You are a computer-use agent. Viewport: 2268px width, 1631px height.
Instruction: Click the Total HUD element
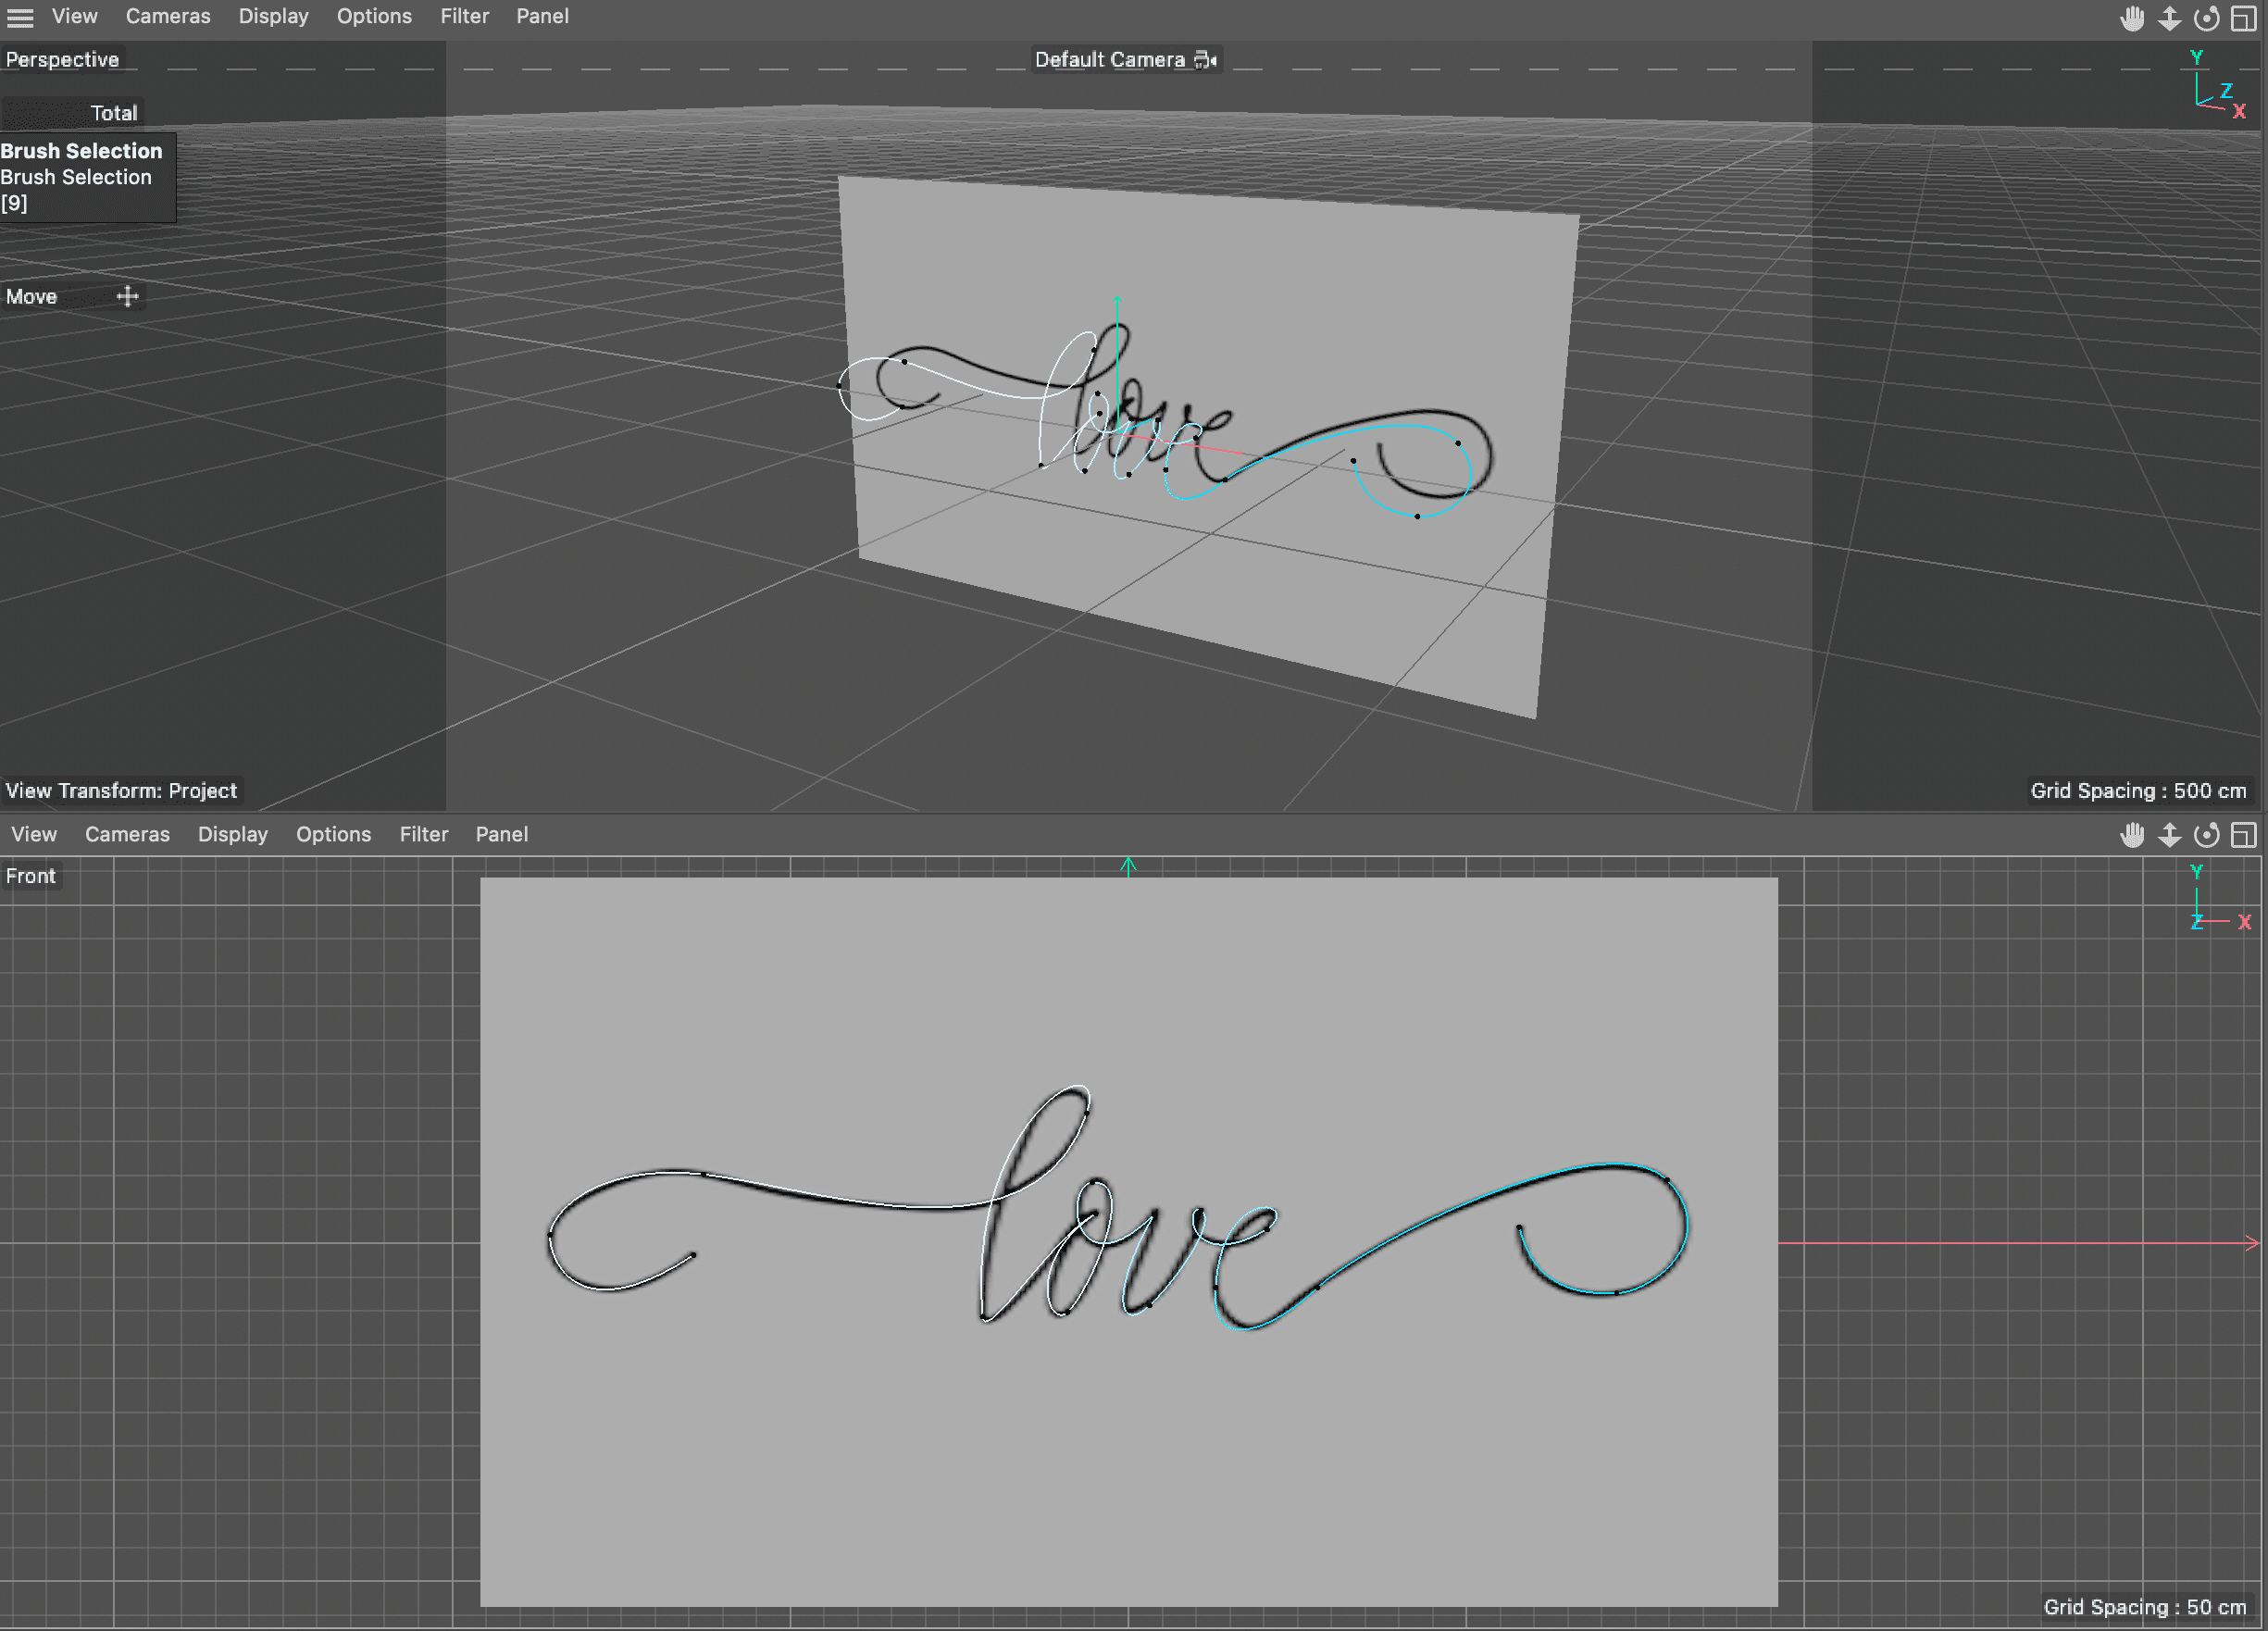113,113
